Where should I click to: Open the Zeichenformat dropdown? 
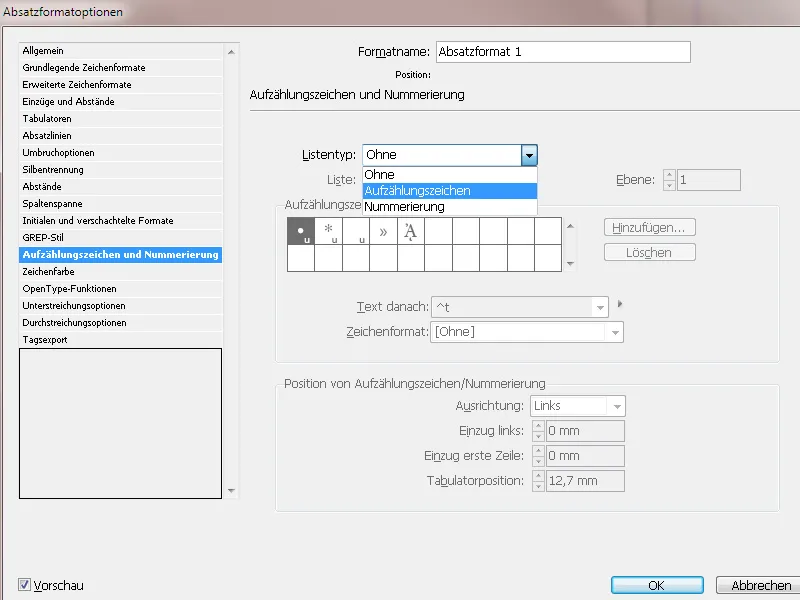coord(615,332)
